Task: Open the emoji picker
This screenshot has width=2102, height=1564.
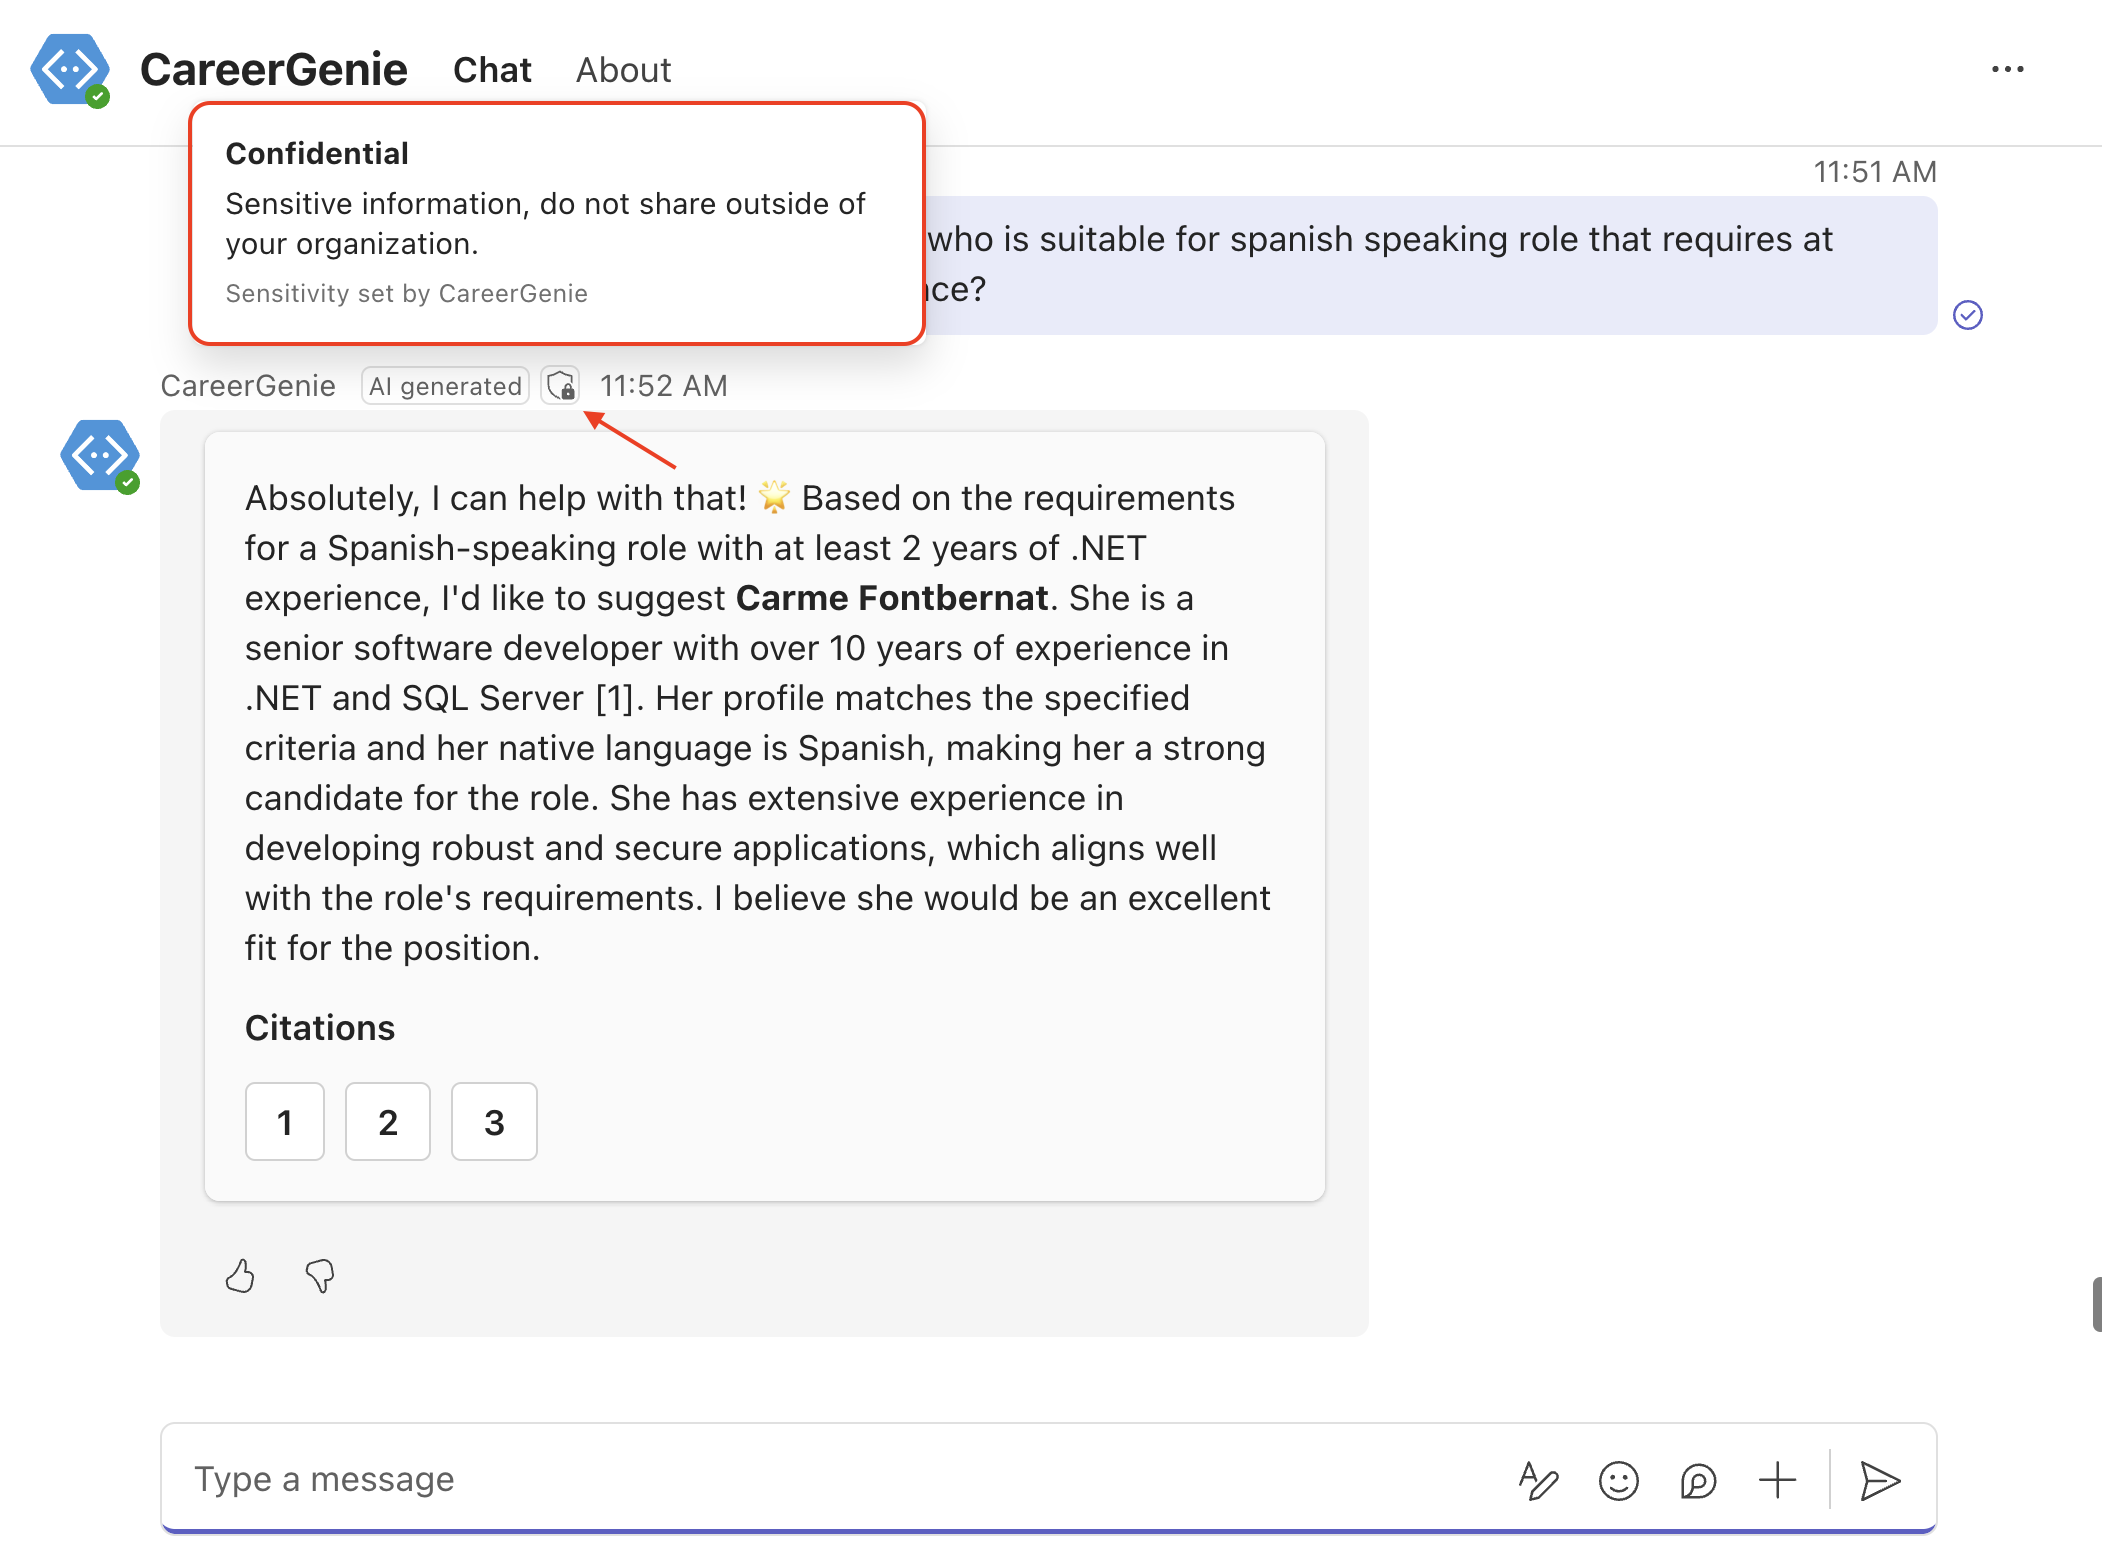Action: point(1619,1480)
